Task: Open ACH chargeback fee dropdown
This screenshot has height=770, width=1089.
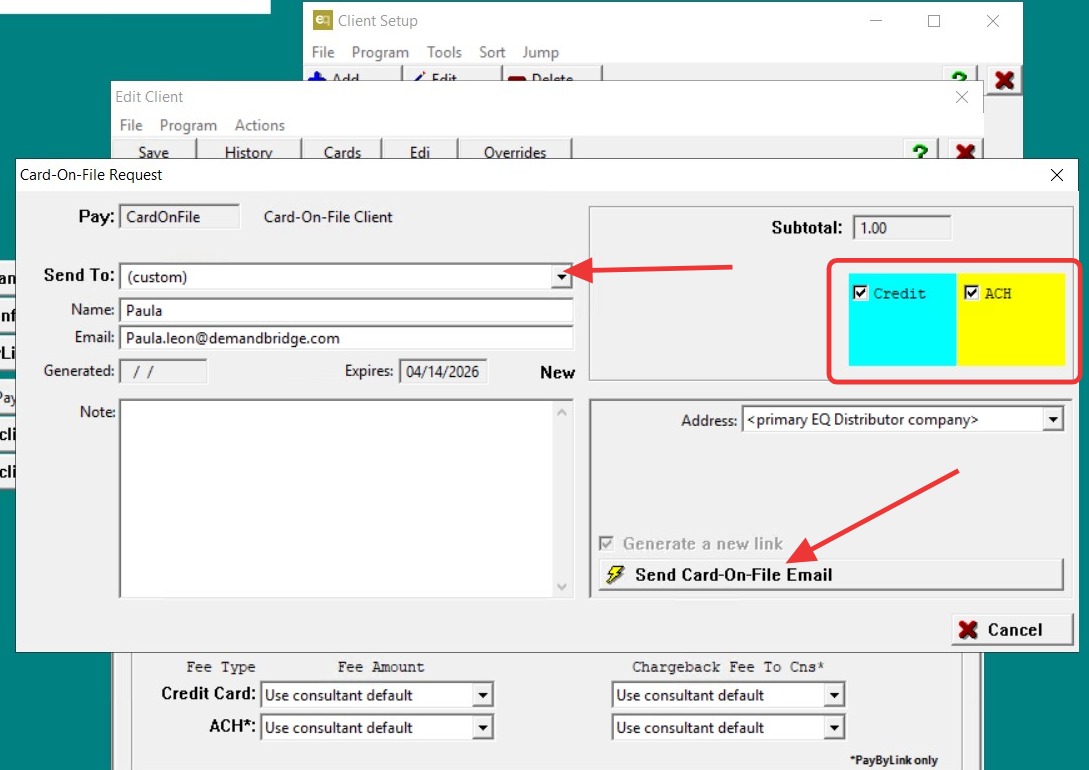Action: tap(833, 728)
